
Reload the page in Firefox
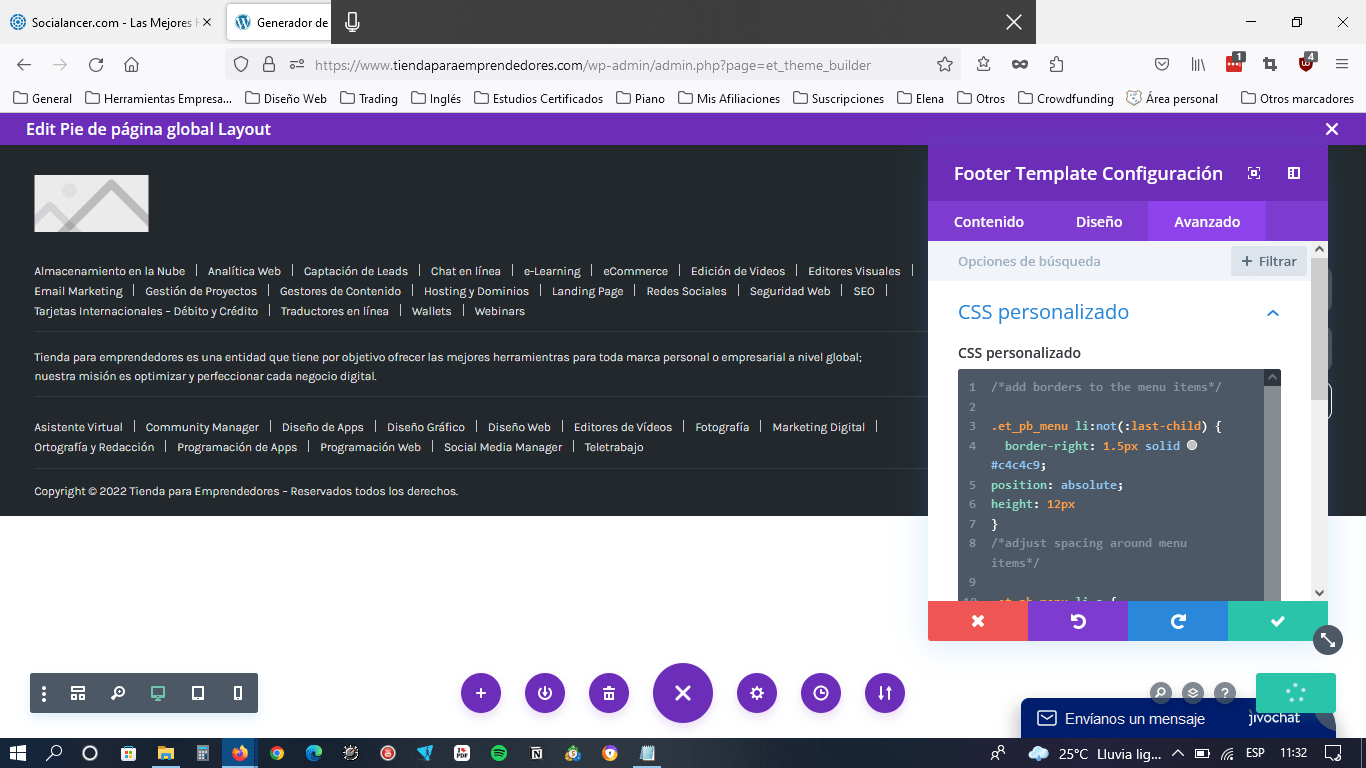pyautogui.click(x=96, y=64)
